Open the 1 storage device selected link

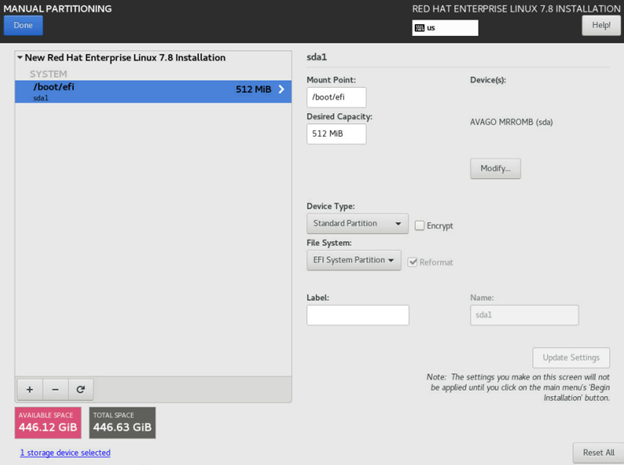click(65, 453)
